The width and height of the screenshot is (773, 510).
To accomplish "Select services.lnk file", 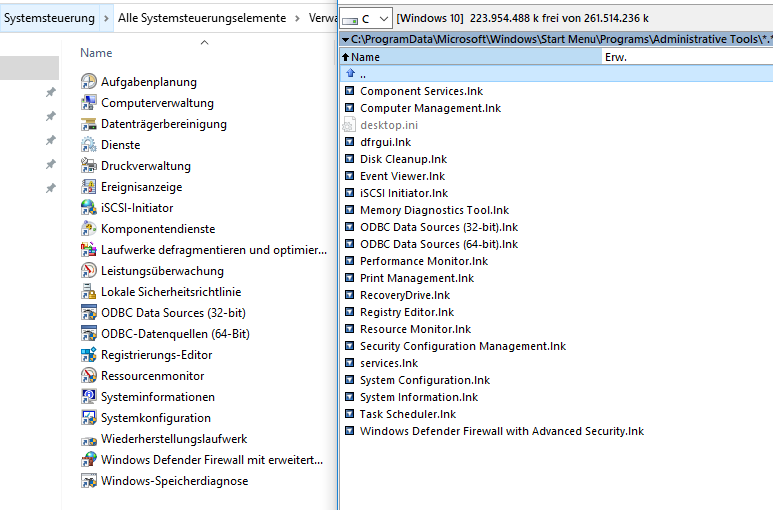I will click(x=389, y=363).
